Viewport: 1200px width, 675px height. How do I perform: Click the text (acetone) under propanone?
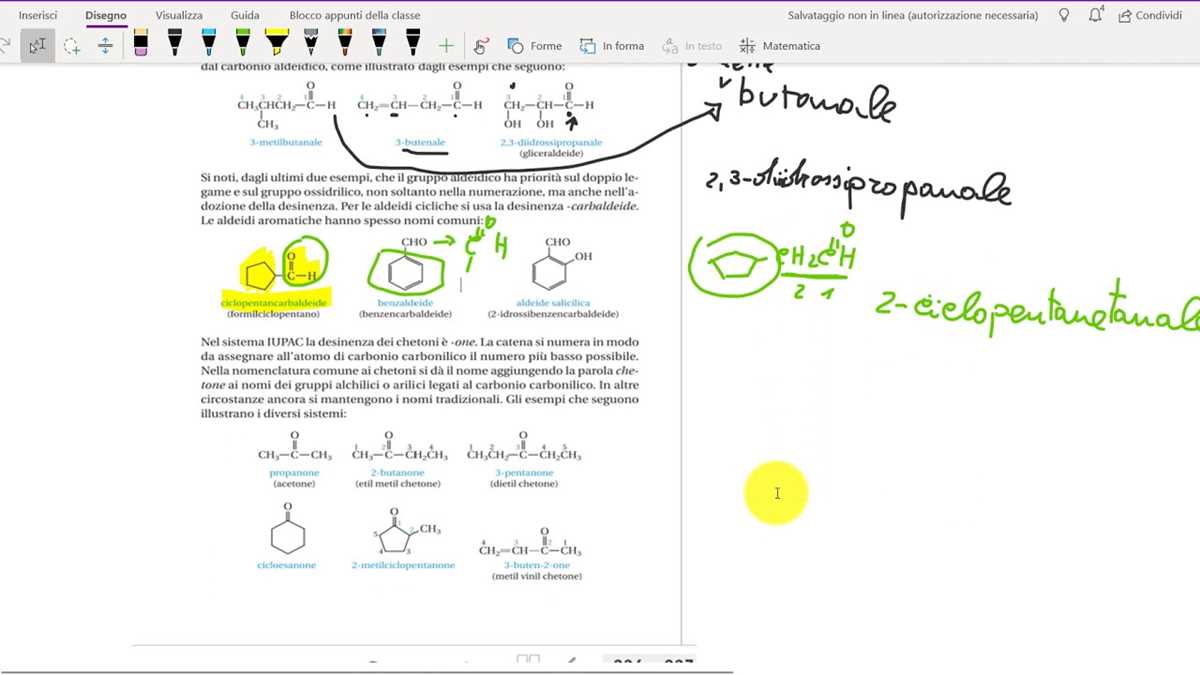point(294,484)
